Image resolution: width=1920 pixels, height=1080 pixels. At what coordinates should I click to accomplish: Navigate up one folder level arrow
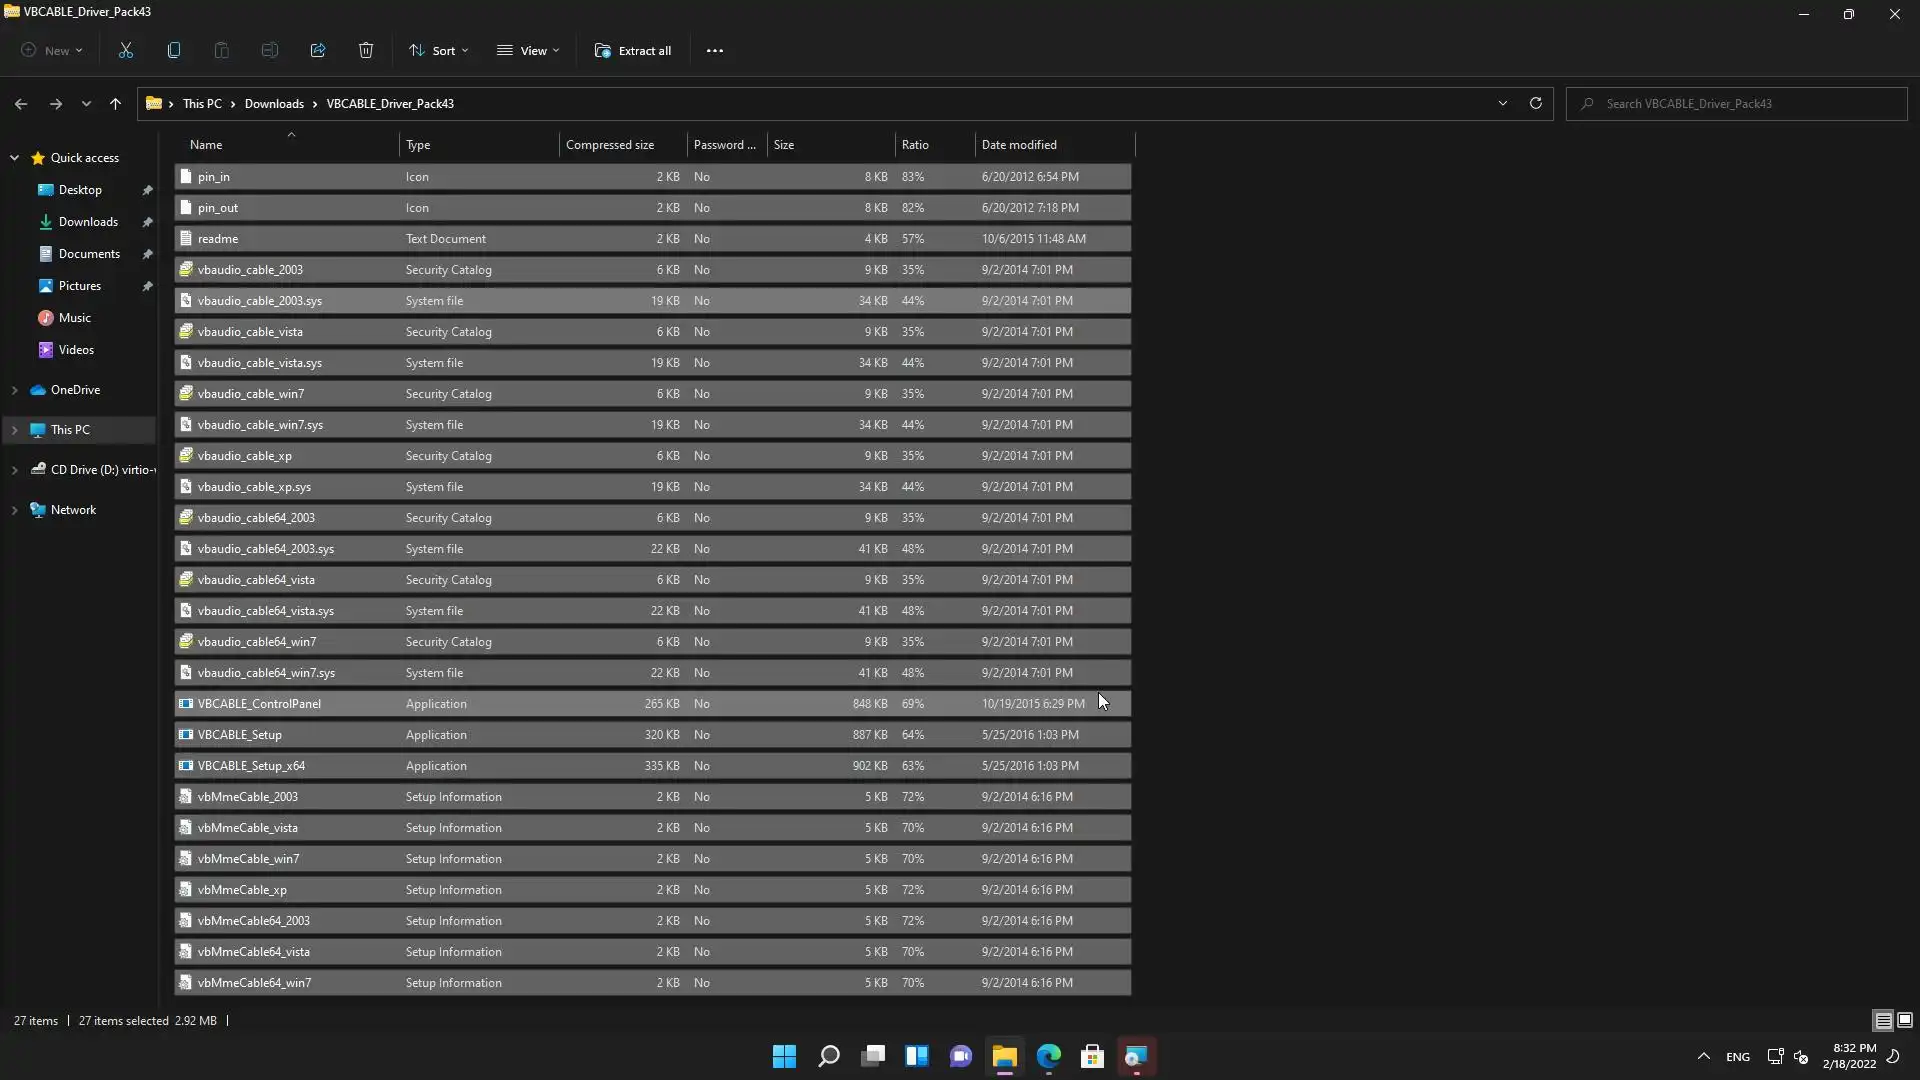tap(115, 104)
